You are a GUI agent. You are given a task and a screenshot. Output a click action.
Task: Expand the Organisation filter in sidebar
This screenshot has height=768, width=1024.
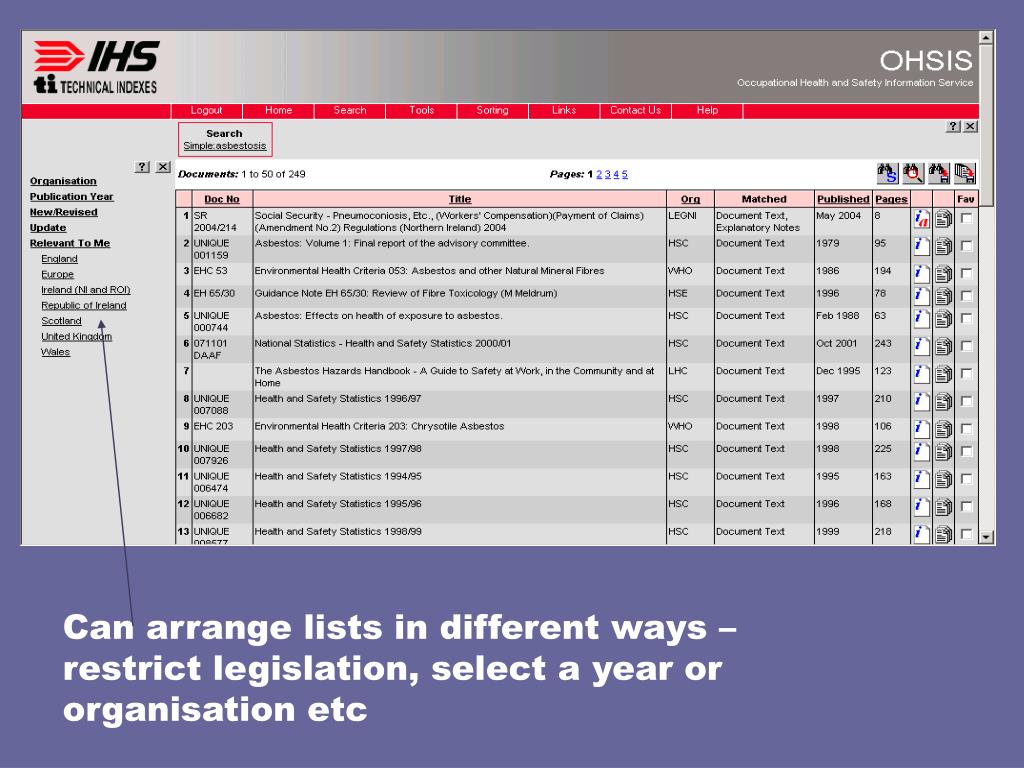(x=63, y=181)
